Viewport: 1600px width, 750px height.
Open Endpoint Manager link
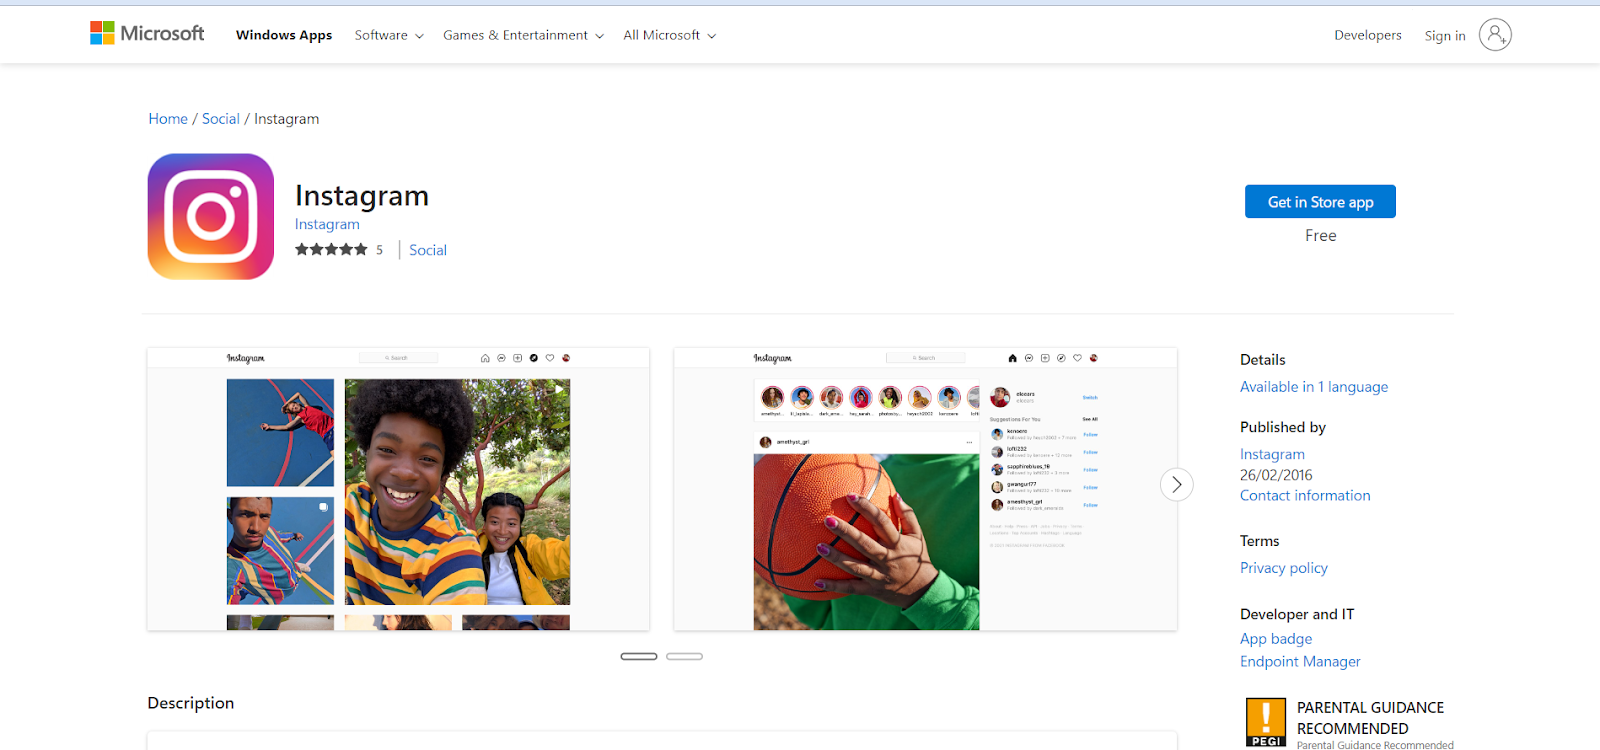point(1300,662)
